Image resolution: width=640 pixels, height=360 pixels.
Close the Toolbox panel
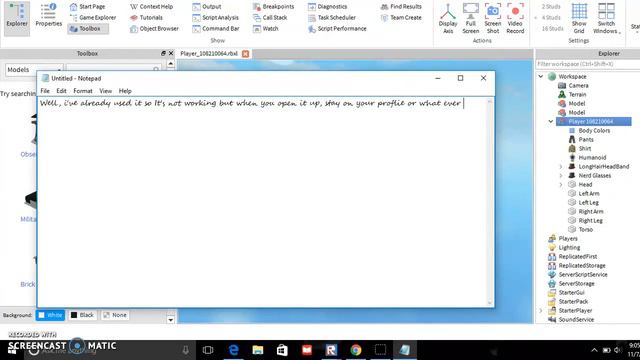171,53
